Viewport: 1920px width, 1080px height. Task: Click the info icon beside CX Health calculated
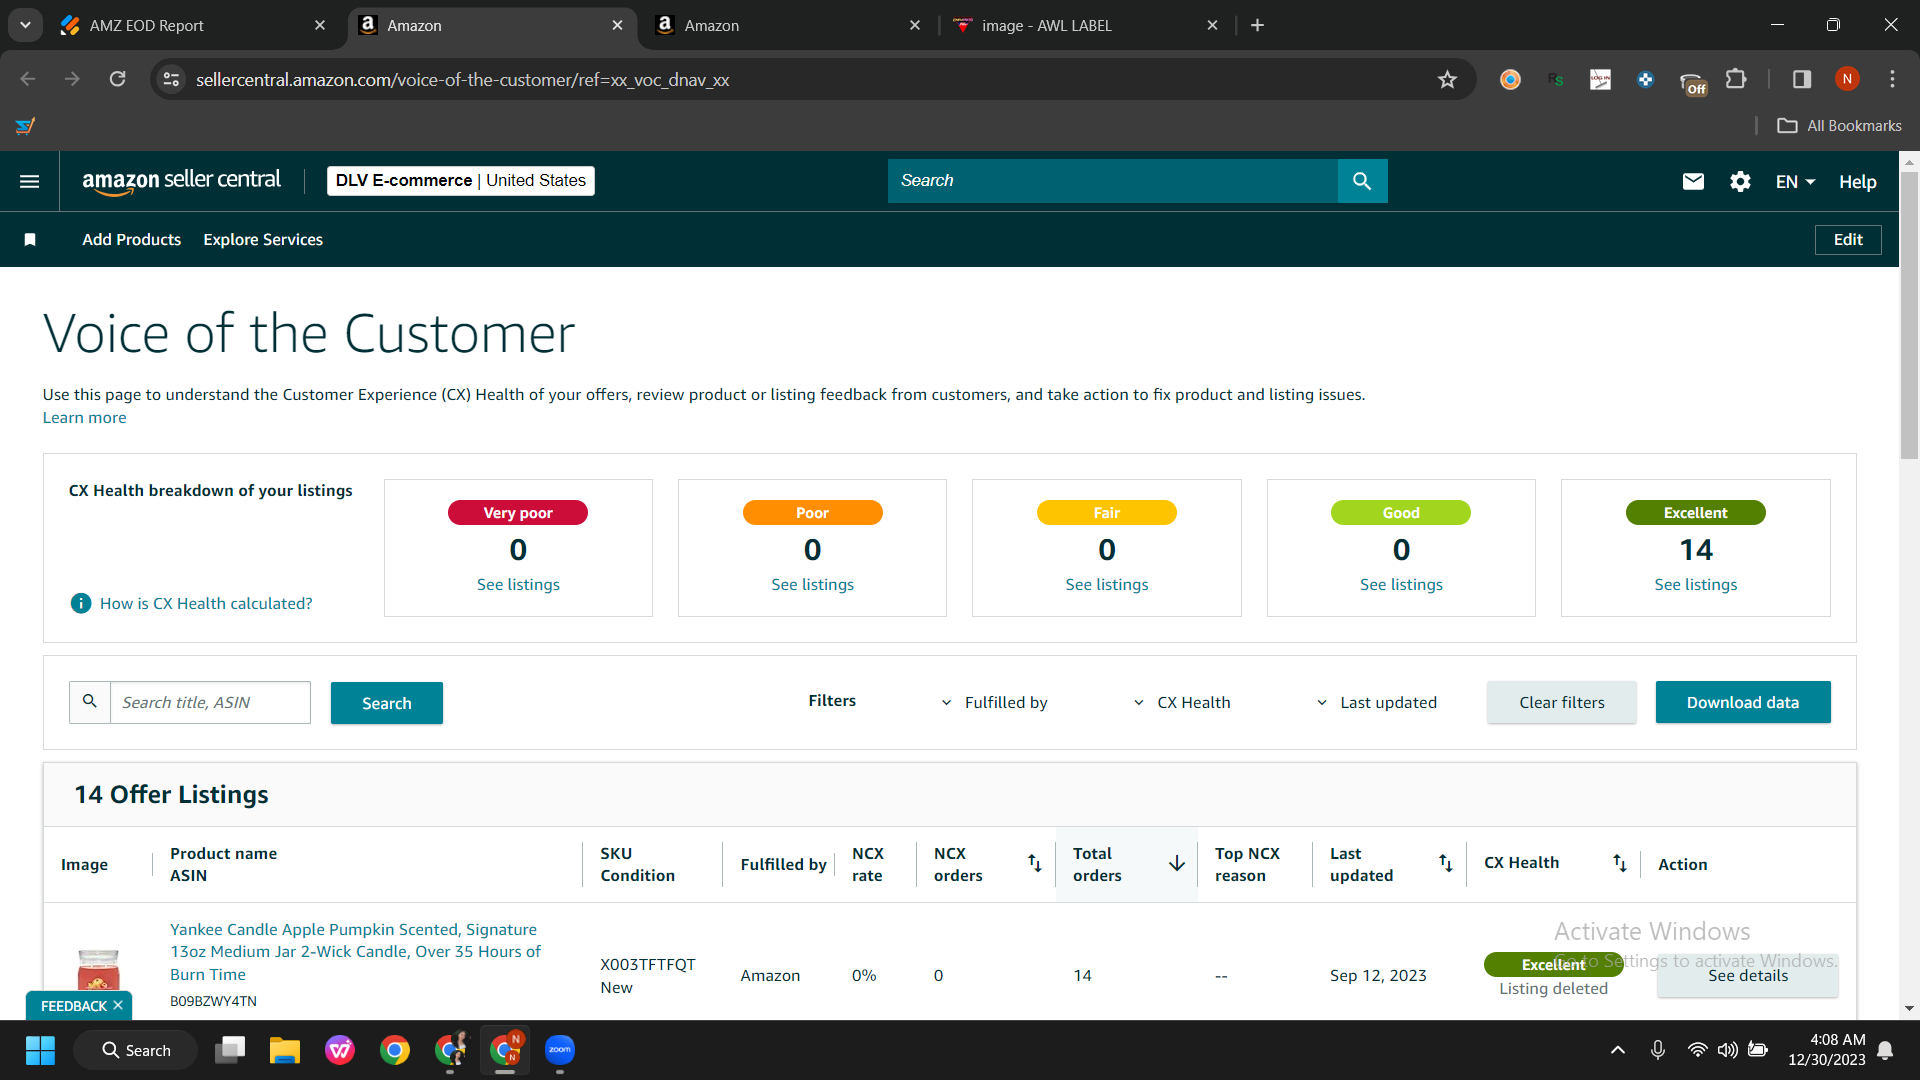[81, 603]
